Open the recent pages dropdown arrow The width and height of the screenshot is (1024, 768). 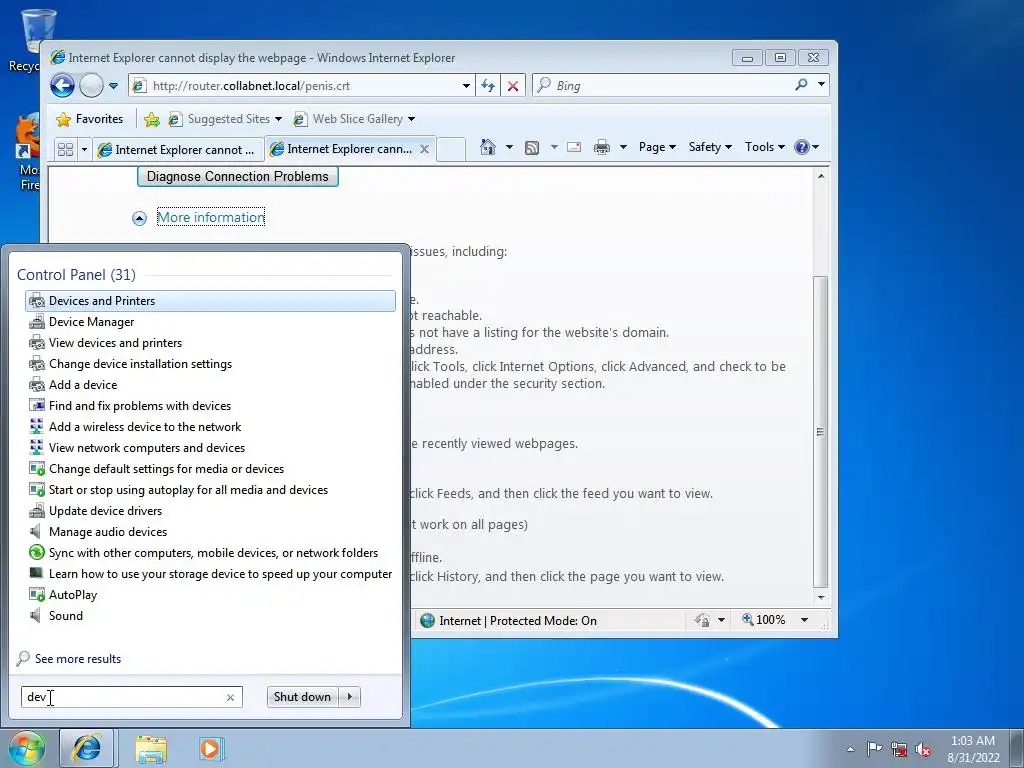coord(114,86)
